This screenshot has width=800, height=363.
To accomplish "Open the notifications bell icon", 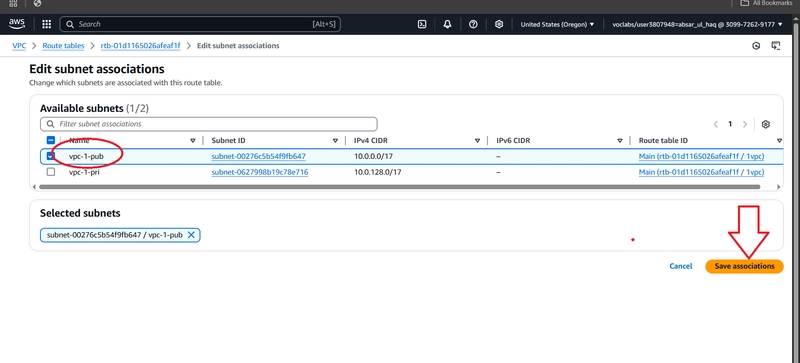I will [x=447, y=24].
